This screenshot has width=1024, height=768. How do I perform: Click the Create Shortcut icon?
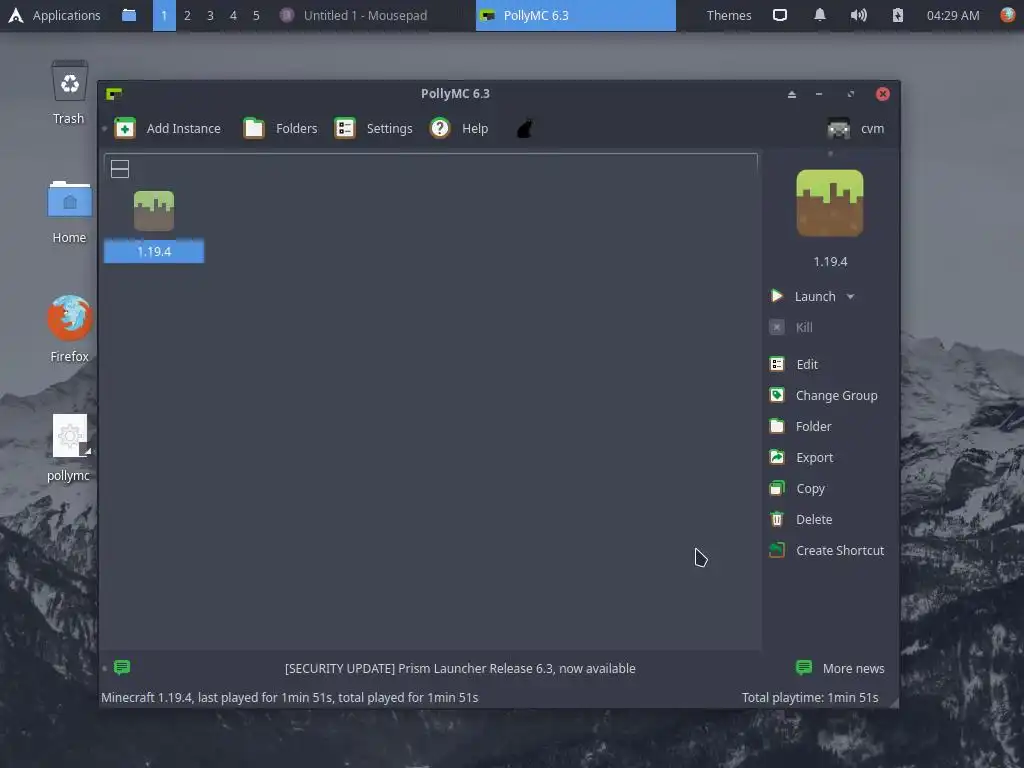point(776,551)
